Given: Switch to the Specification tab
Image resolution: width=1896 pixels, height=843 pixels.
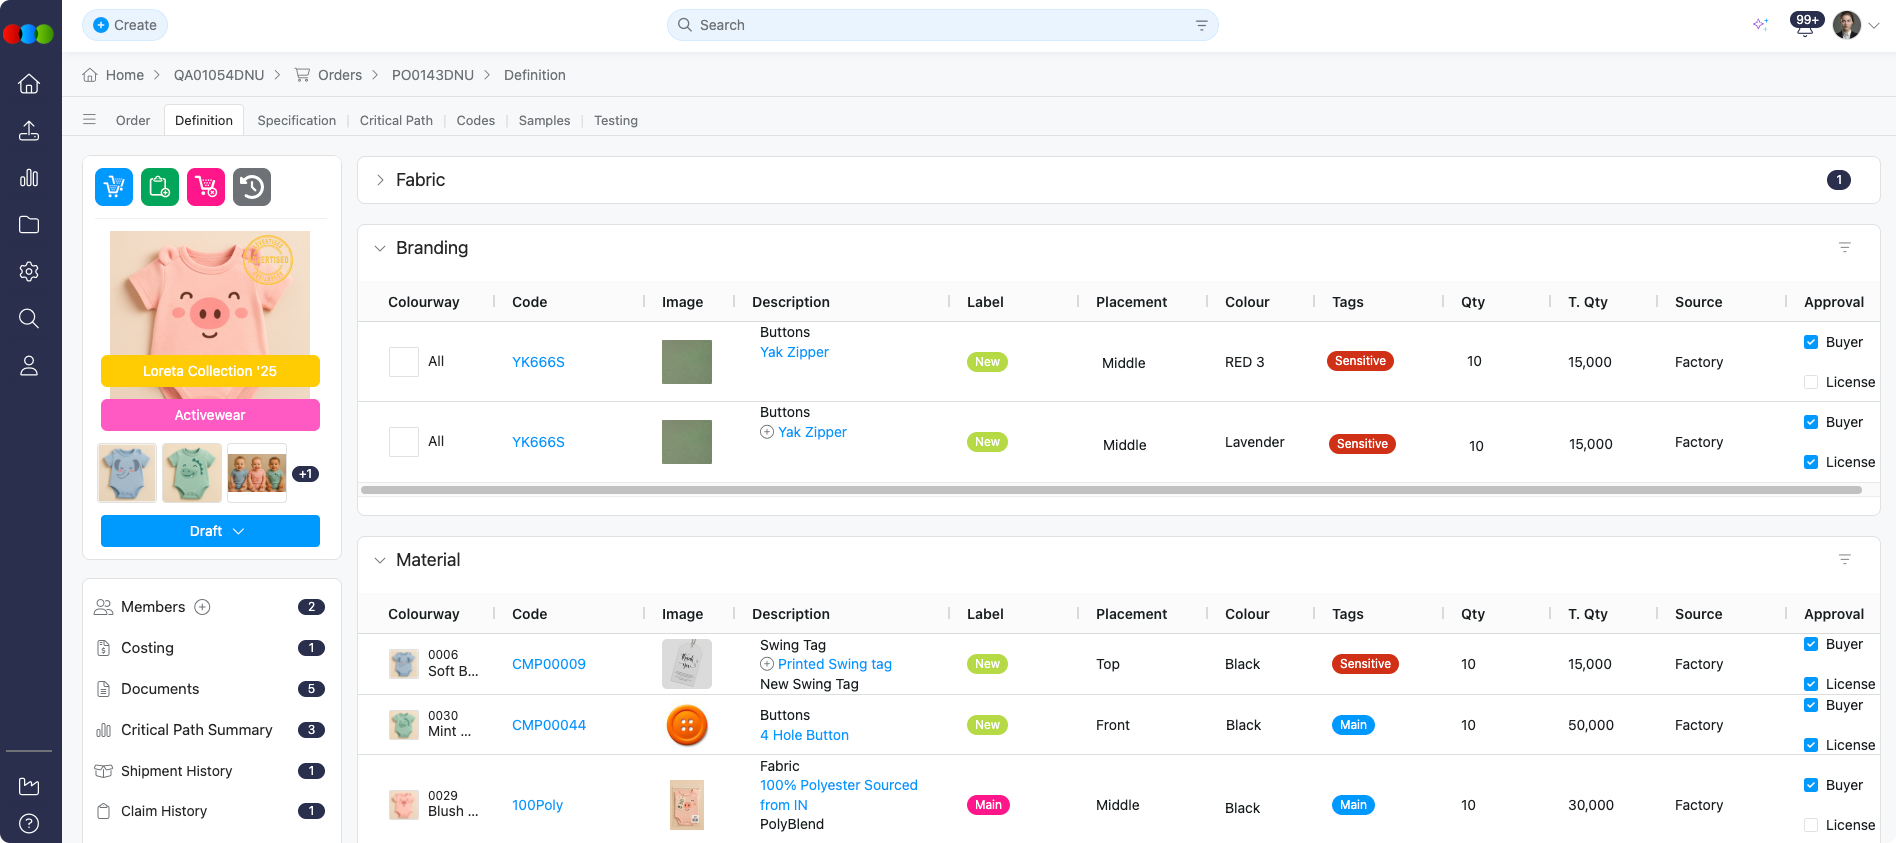Looking at the screenshot, I should pos(296,120).
